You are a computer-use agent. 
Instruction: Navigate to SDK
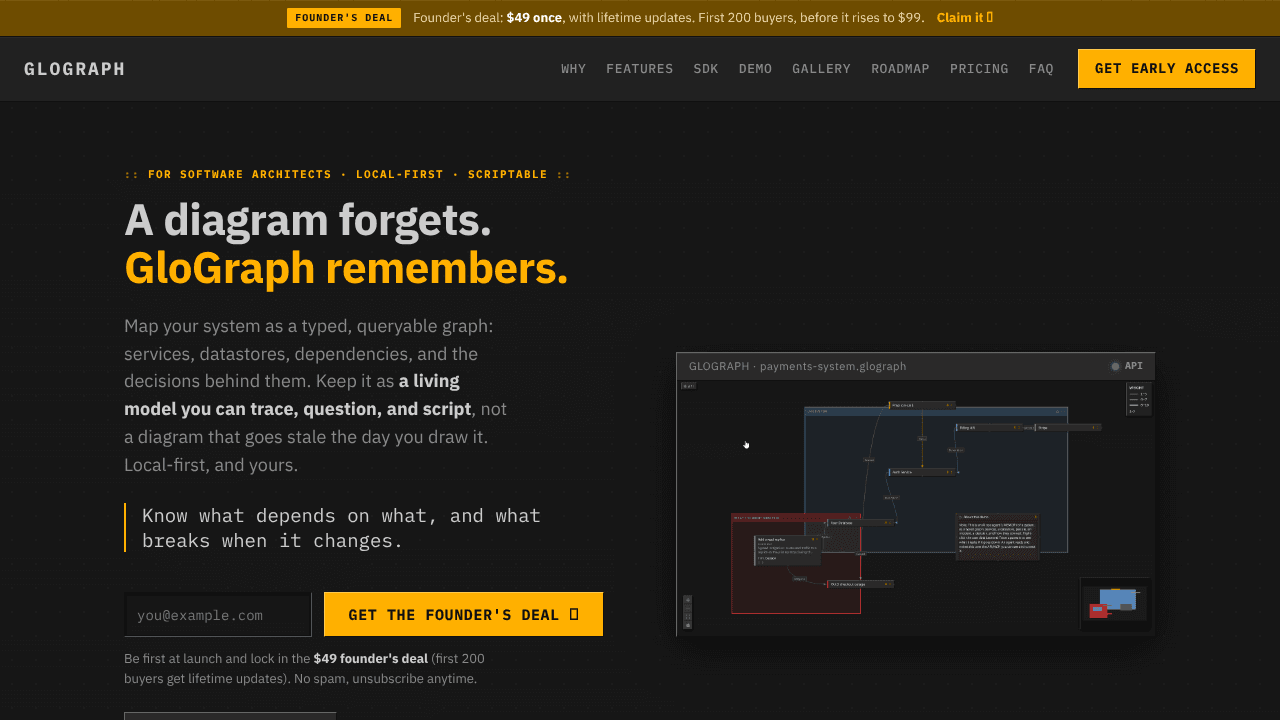click(706, 69)
